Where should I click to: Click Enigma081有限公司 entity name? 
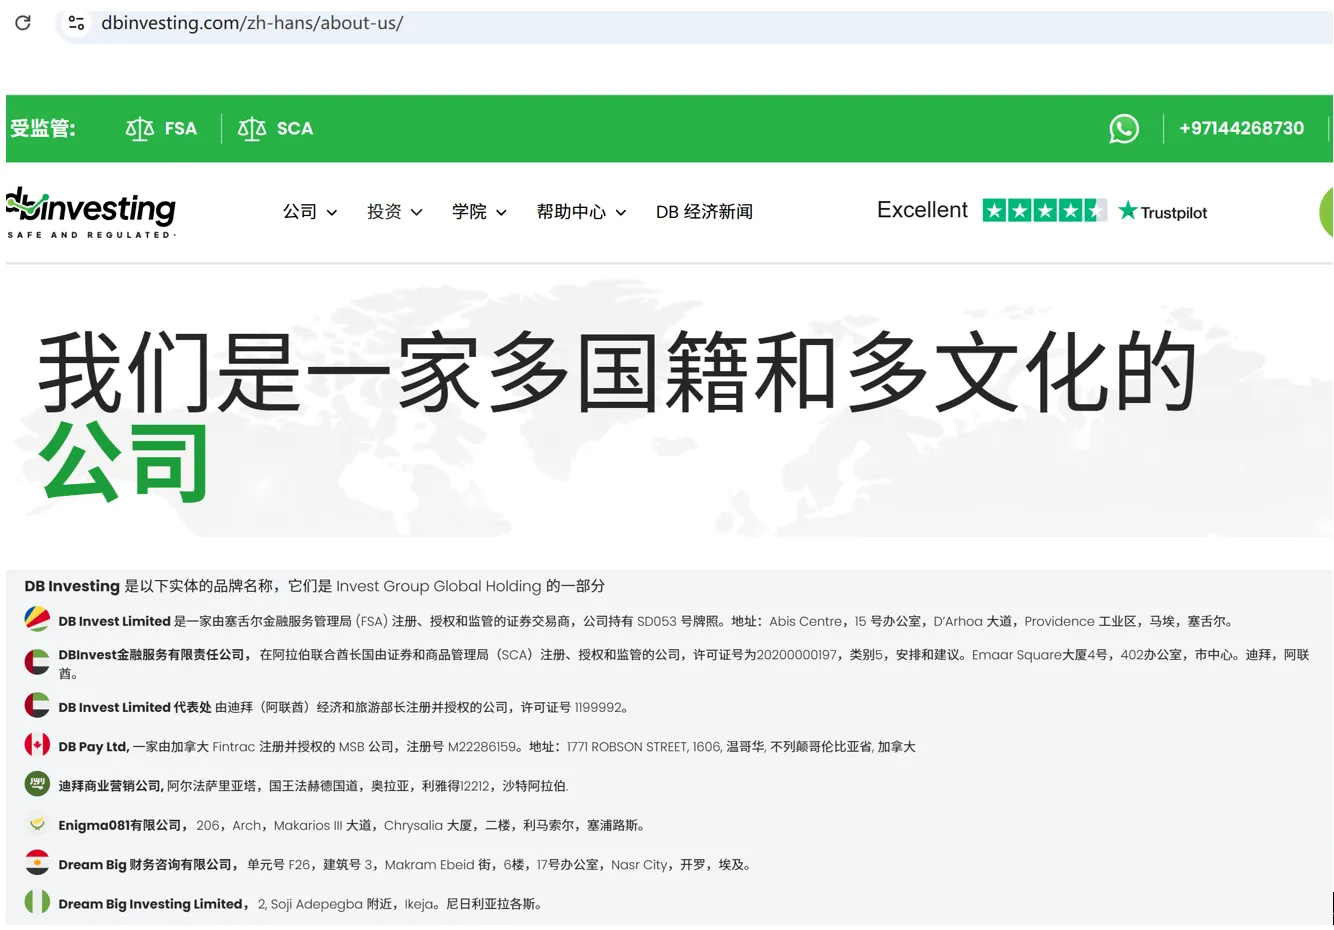[x=122, y=826]
